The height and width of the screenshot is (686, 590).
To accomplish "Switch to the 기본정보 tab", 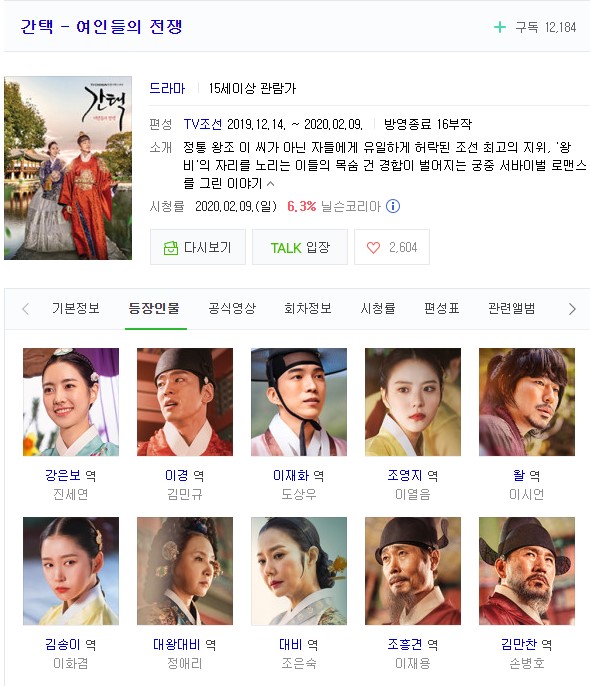I will (x=76, y=308).
